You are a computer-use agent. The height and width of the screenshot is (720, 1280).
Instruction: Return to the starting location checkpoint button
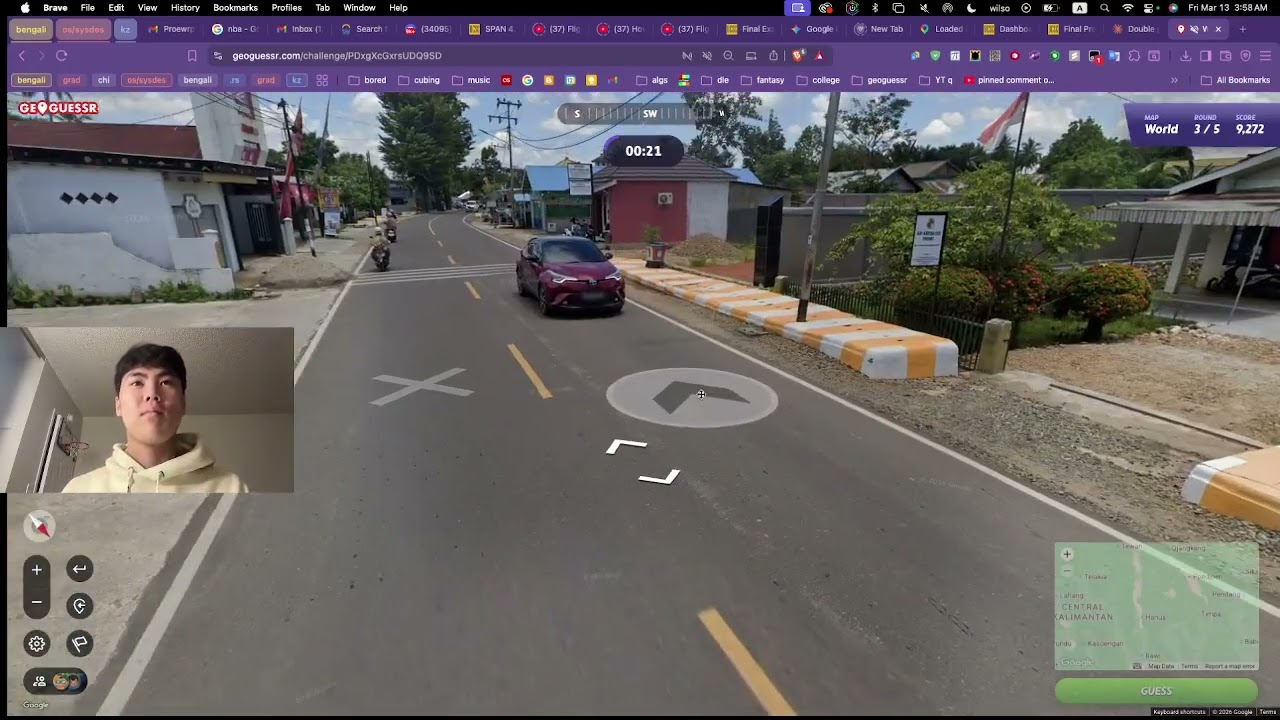[80, 605]
